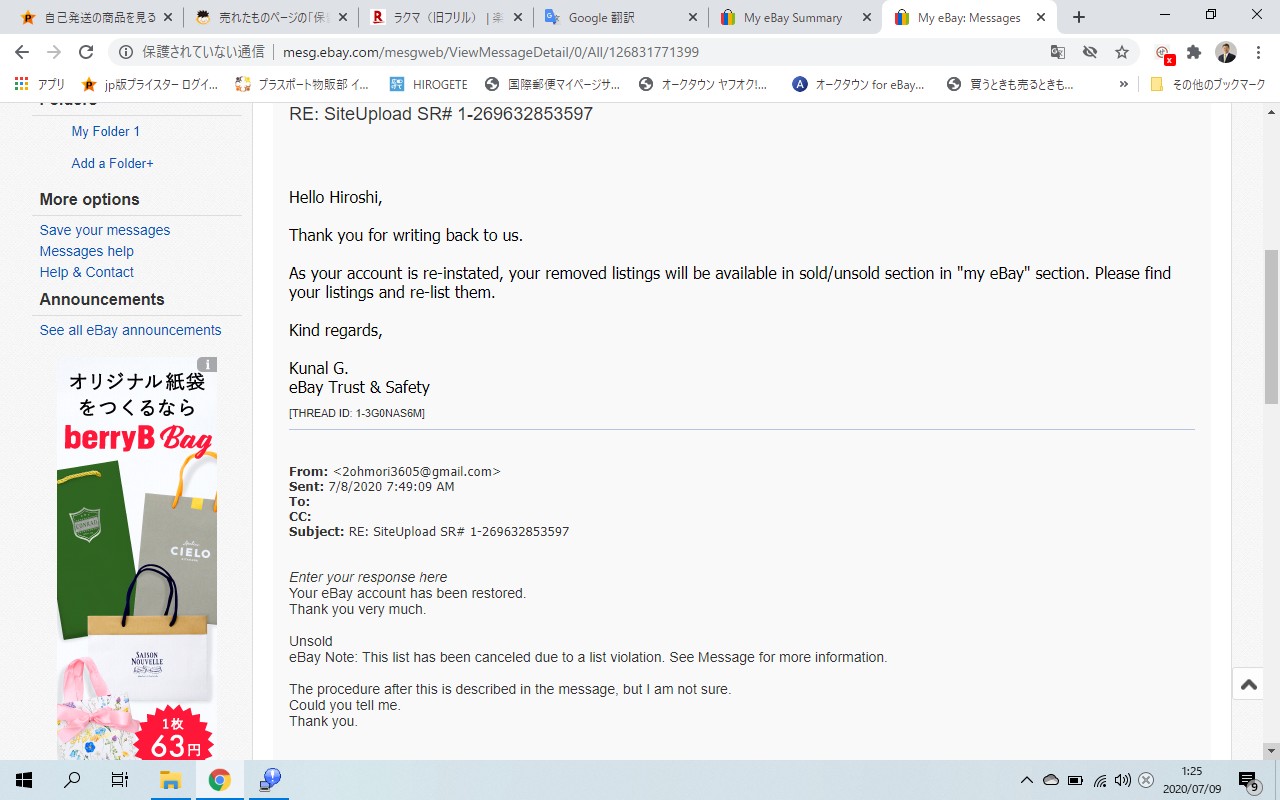The image size is (1280, 800).
Task: Click Add a Folder+ link
Action: coord(113,163)
